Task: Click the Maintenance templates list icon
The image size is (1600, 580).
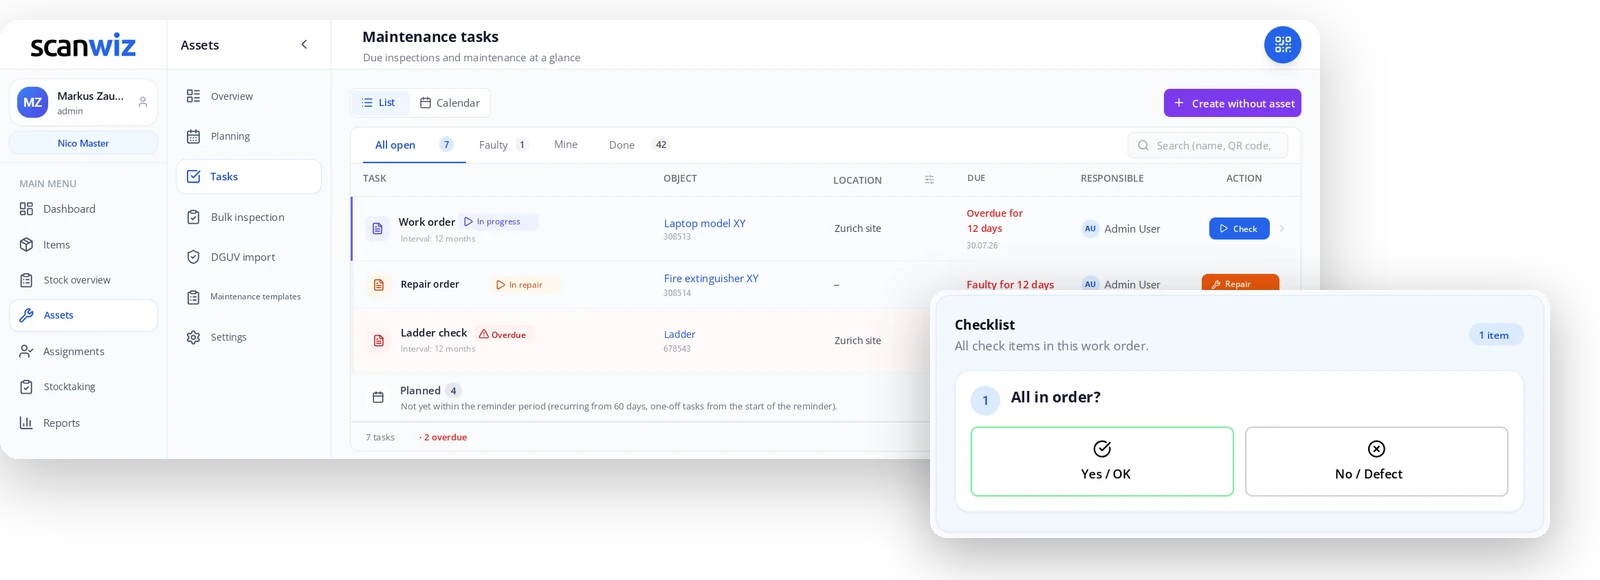Action: click(x=193, y=297)
